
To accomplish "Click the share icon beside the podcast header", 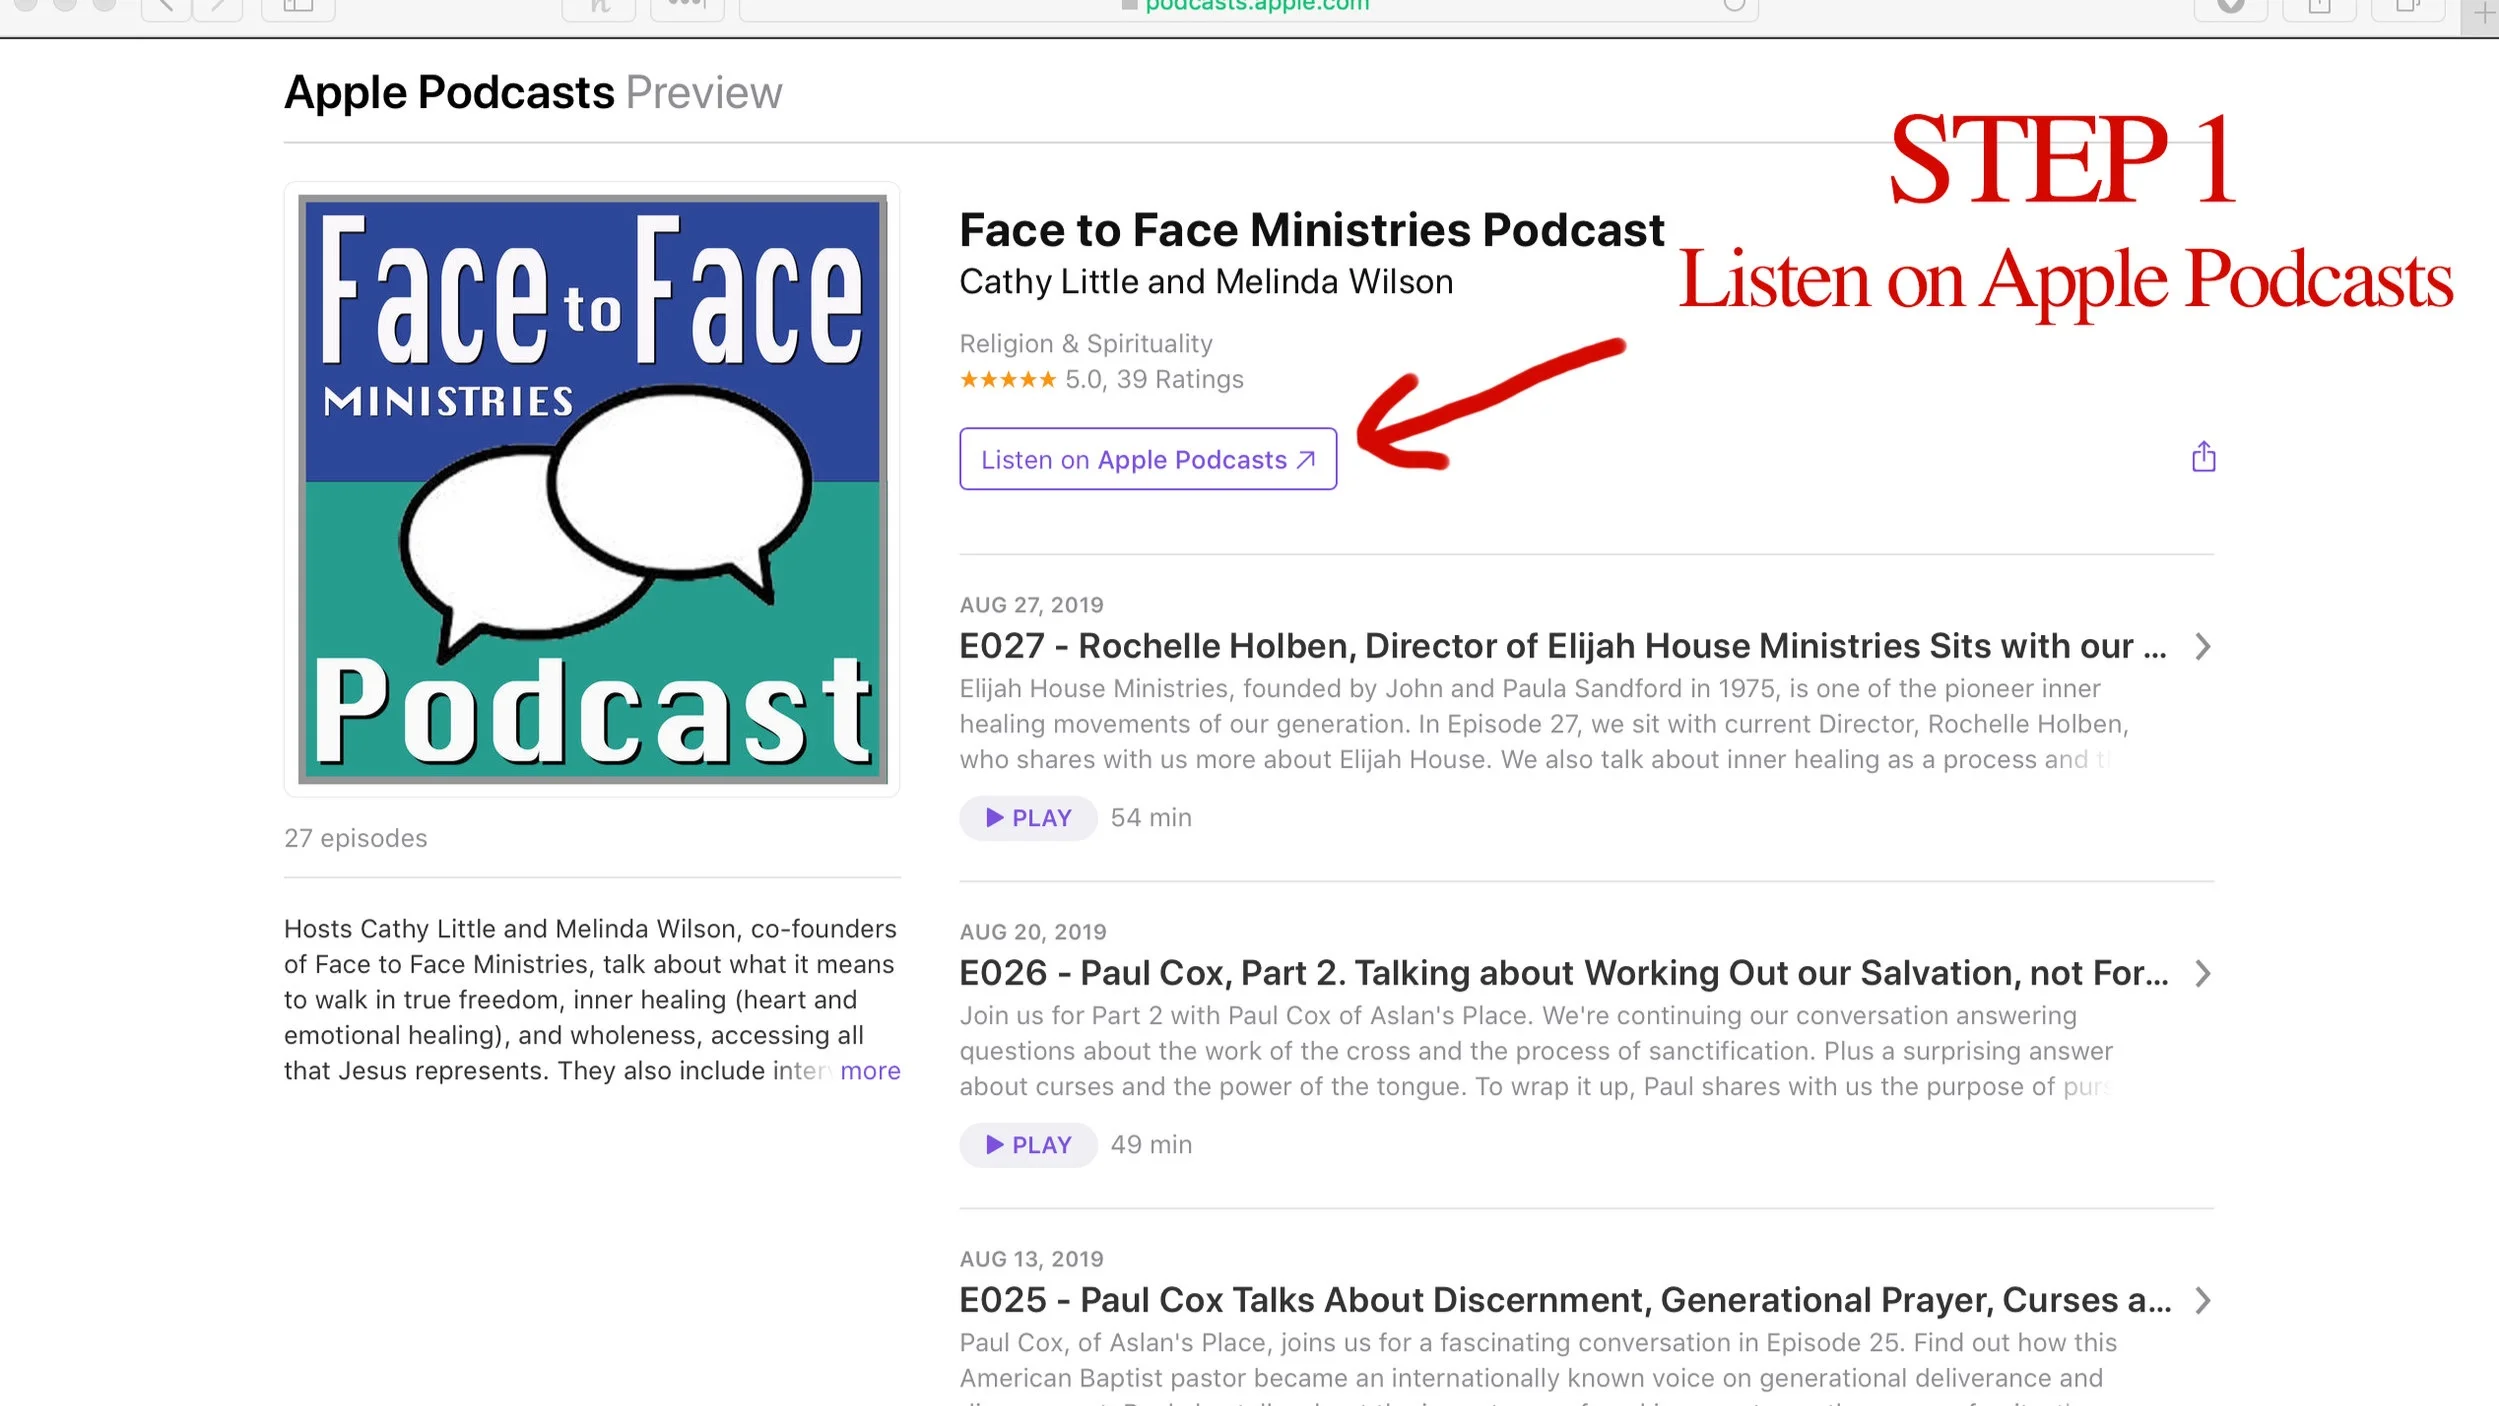I will click(2203, 457).
